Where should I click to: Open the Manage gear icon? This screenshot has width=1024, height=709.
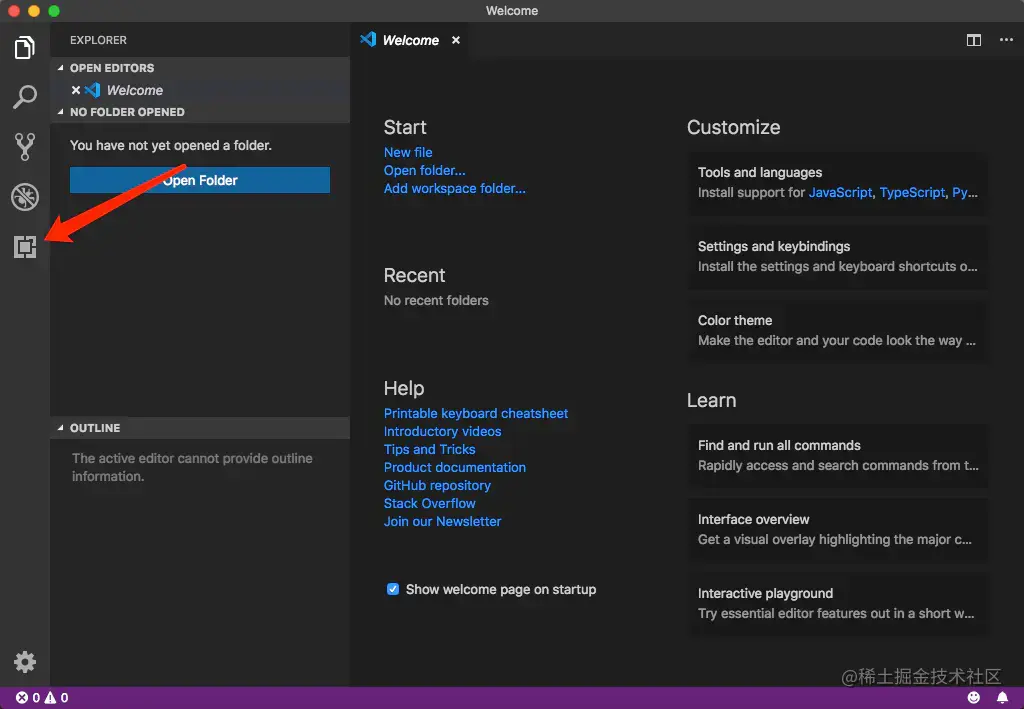25,661
